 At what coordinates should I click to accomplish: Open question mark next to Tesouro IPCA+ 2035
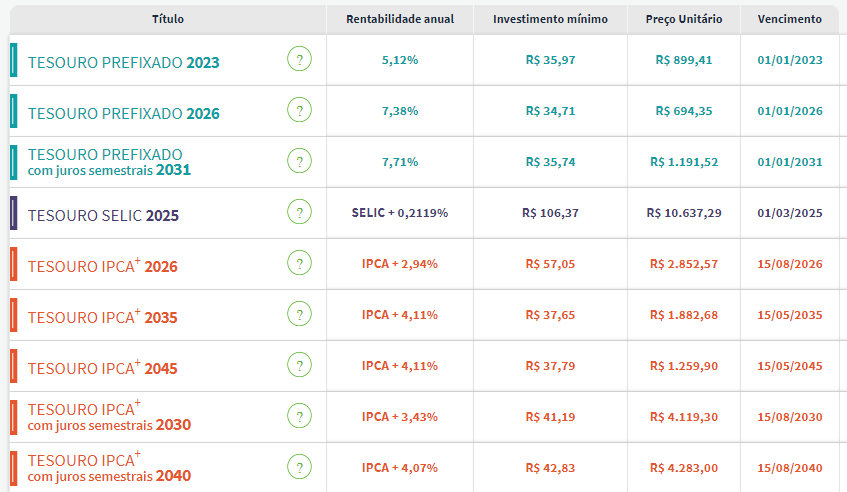point(299,315)
